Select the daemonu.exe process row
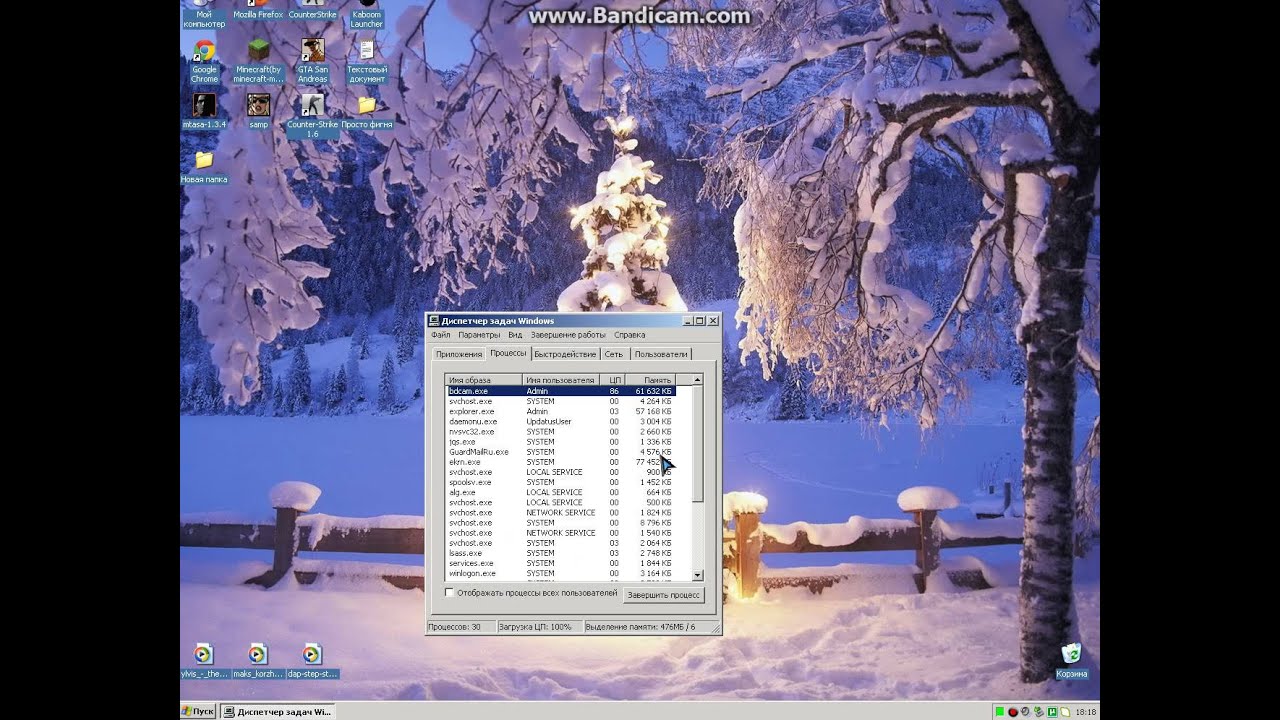Image resolution: width=1280 pixels, height=720 pixels. click(561, 421)
